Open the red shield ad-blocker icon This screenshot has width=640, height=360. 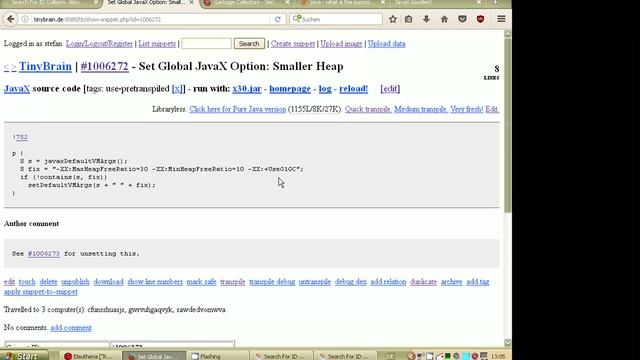click(480, 19)
